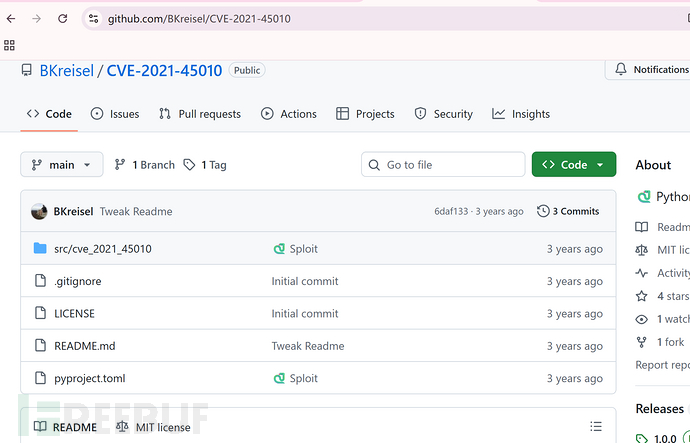Click the github.com/BKreisel/CVE-2021-45010 address bar
The image size is (690, 443).
[199, 19]
